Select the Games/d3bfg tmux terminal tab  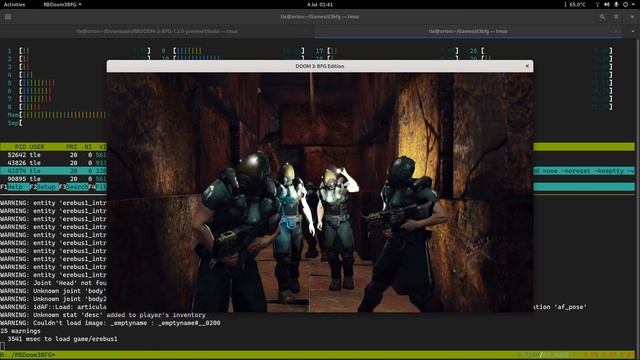pyautogui.click(x=468, y=31)
